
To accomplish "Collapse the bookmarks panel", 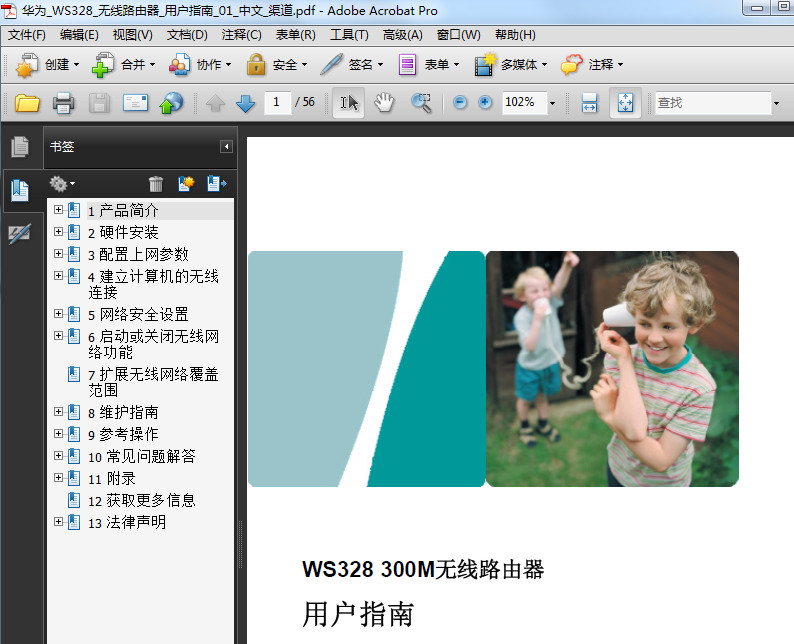I will (x=226, y=147).
